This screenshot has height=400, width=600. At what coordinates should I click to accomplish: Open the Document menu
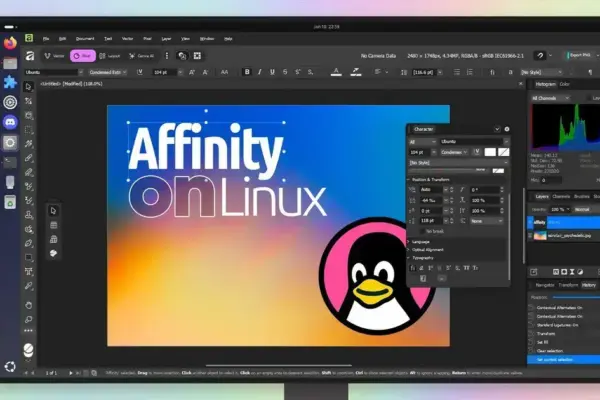(85, 39)
